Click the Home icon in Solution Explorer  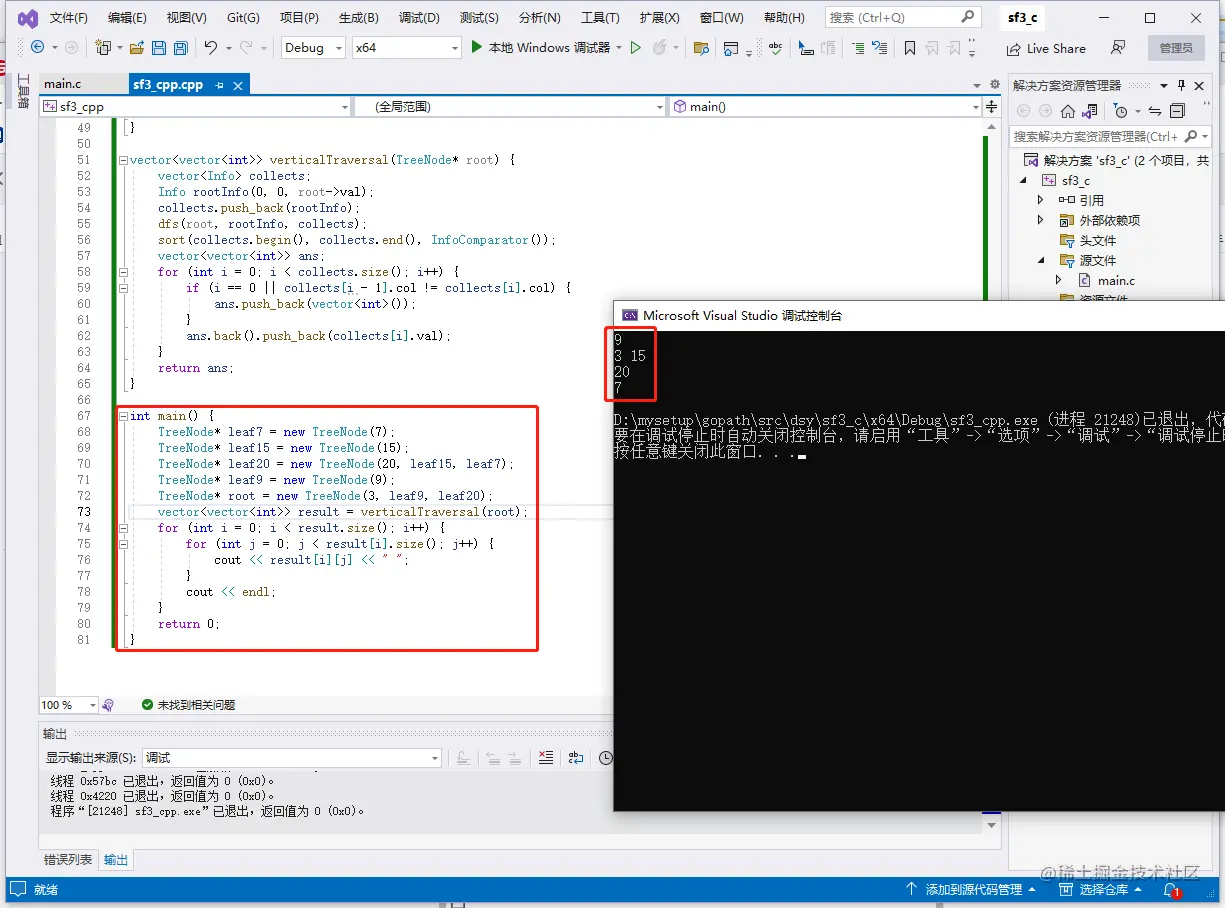point(1068,111)
